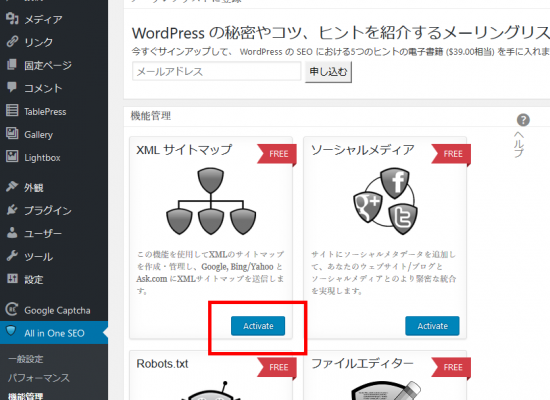Click the Google Captcha icon
The image size is (550, 400).
pyautogui.click(x=12, y=309)
